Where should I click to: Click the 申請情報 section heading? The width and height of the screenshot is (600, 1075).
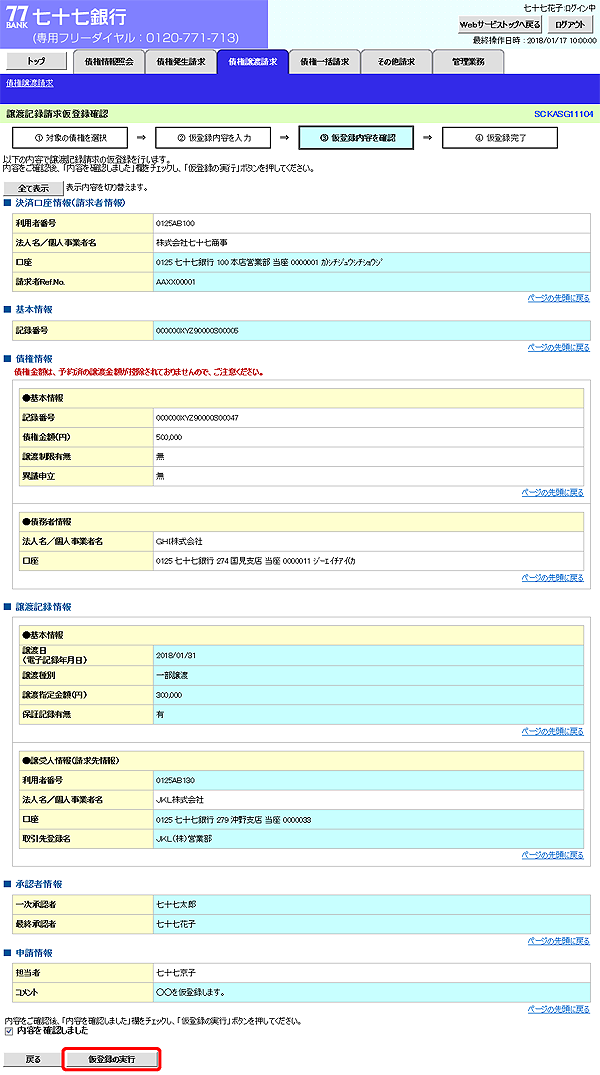click(34, 953)
